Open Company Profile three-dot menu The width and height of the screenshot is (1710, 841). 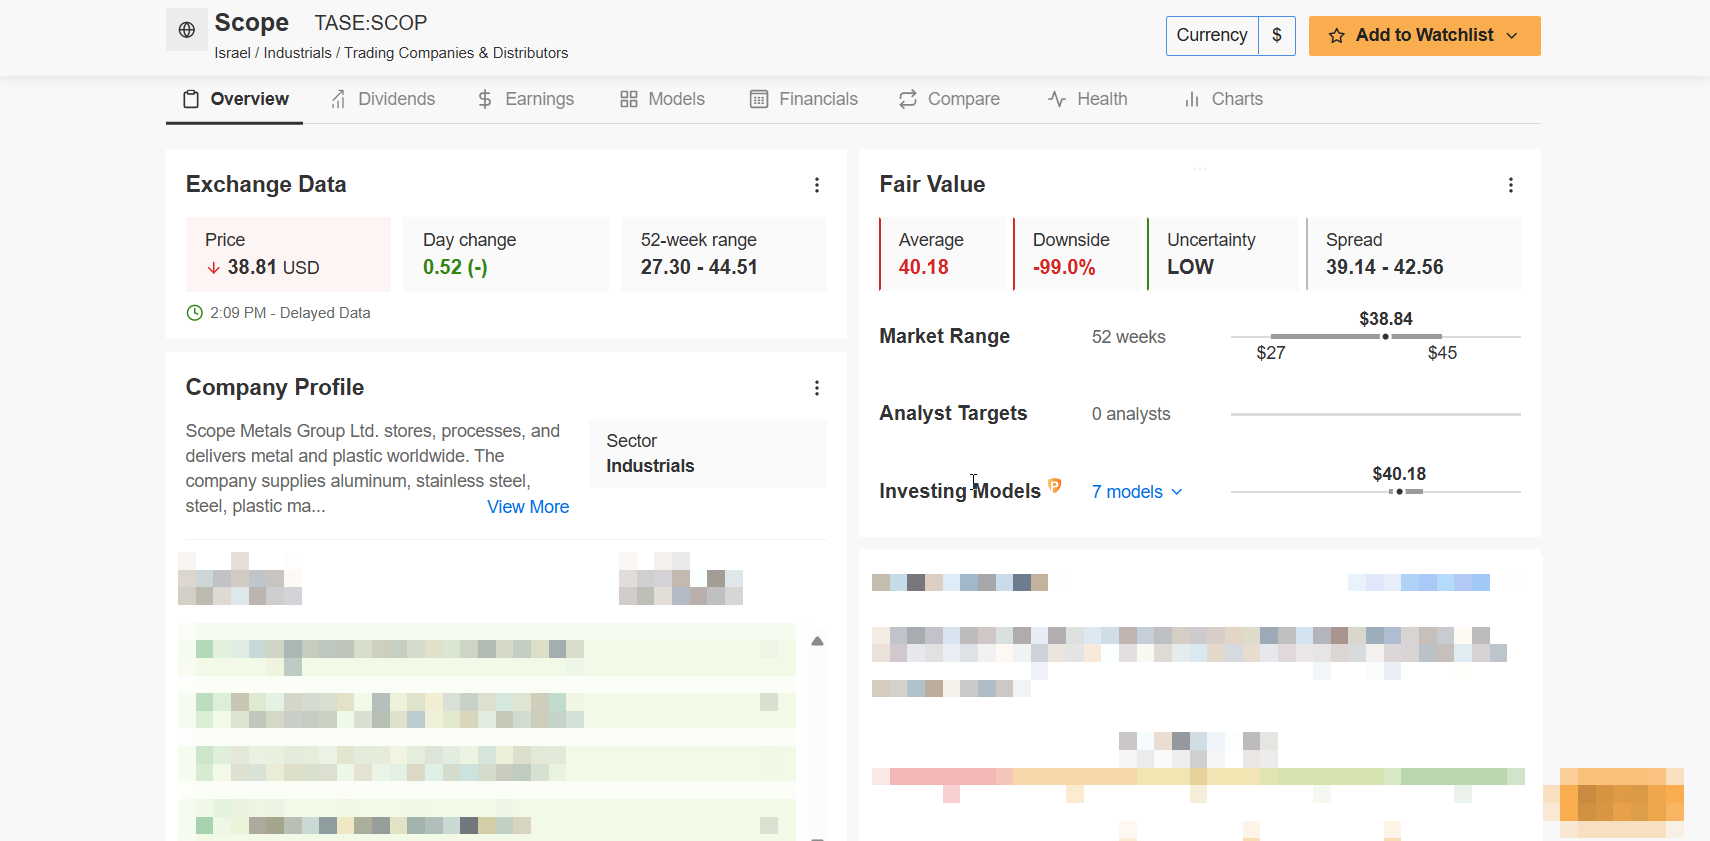coord(817,388)
